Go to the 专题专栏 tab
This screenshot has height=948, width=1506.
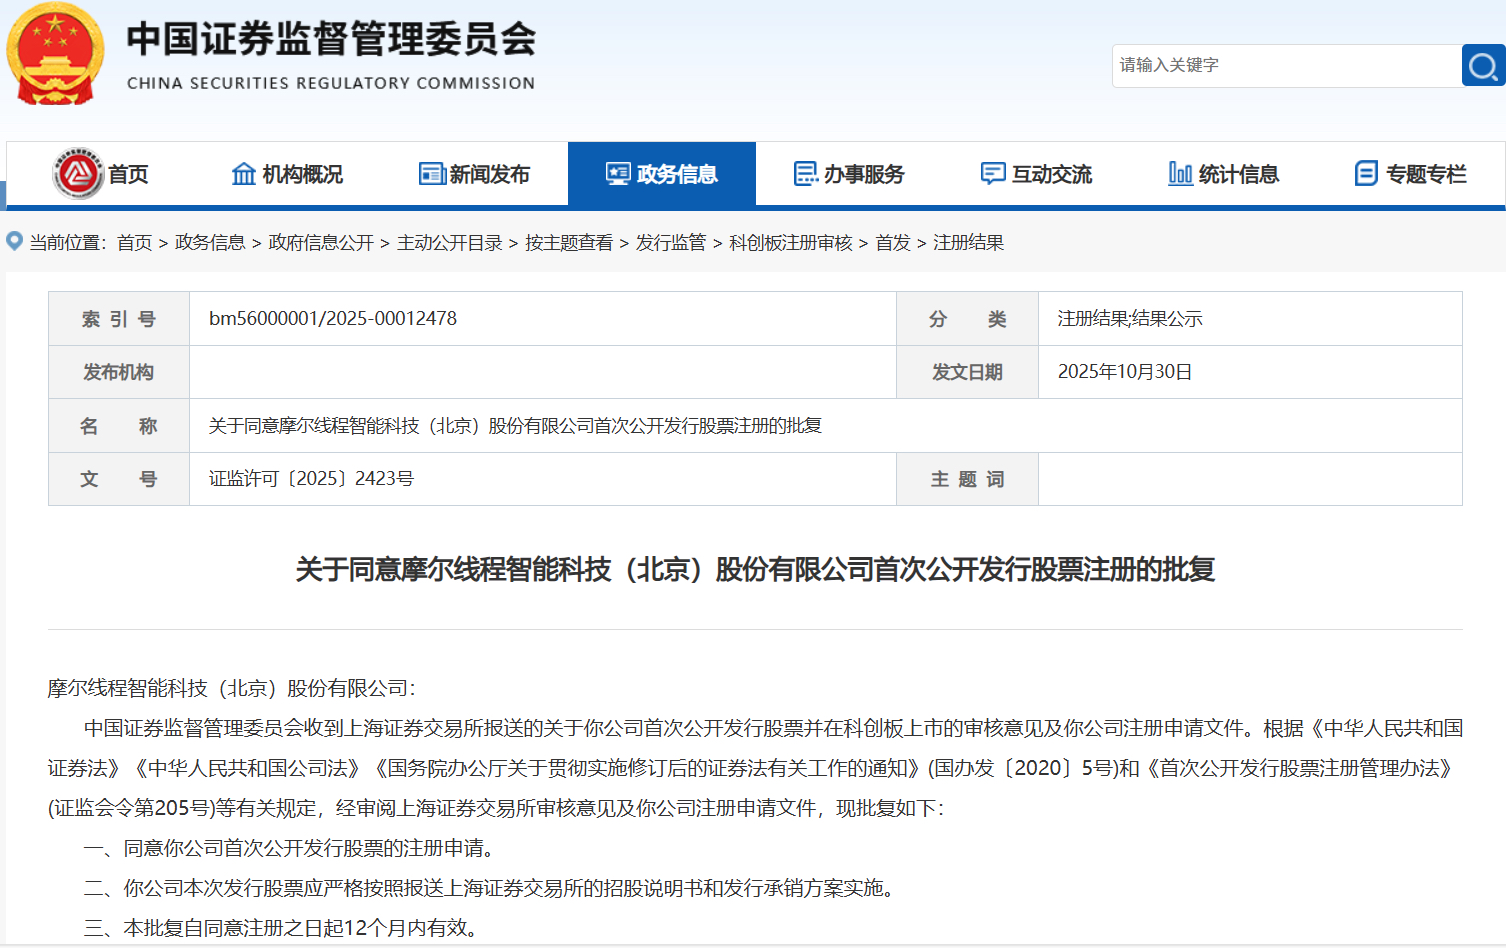1410,174
